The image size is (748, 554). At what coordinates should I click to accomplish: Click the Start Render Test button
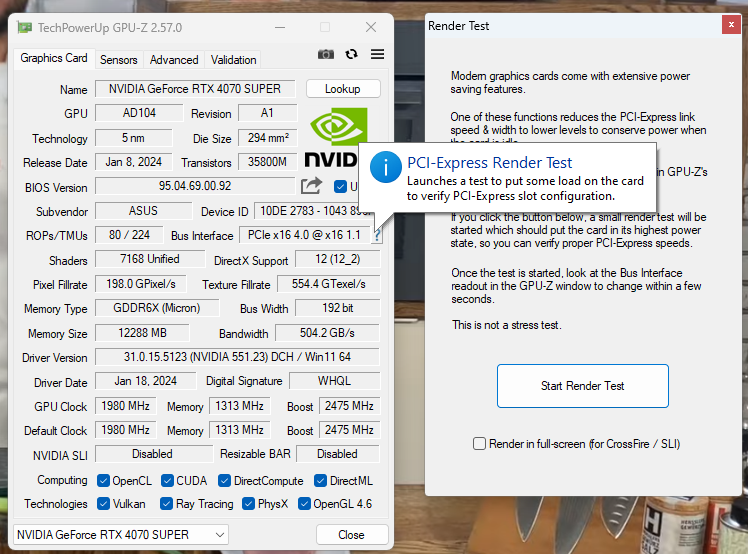(582, 386)
